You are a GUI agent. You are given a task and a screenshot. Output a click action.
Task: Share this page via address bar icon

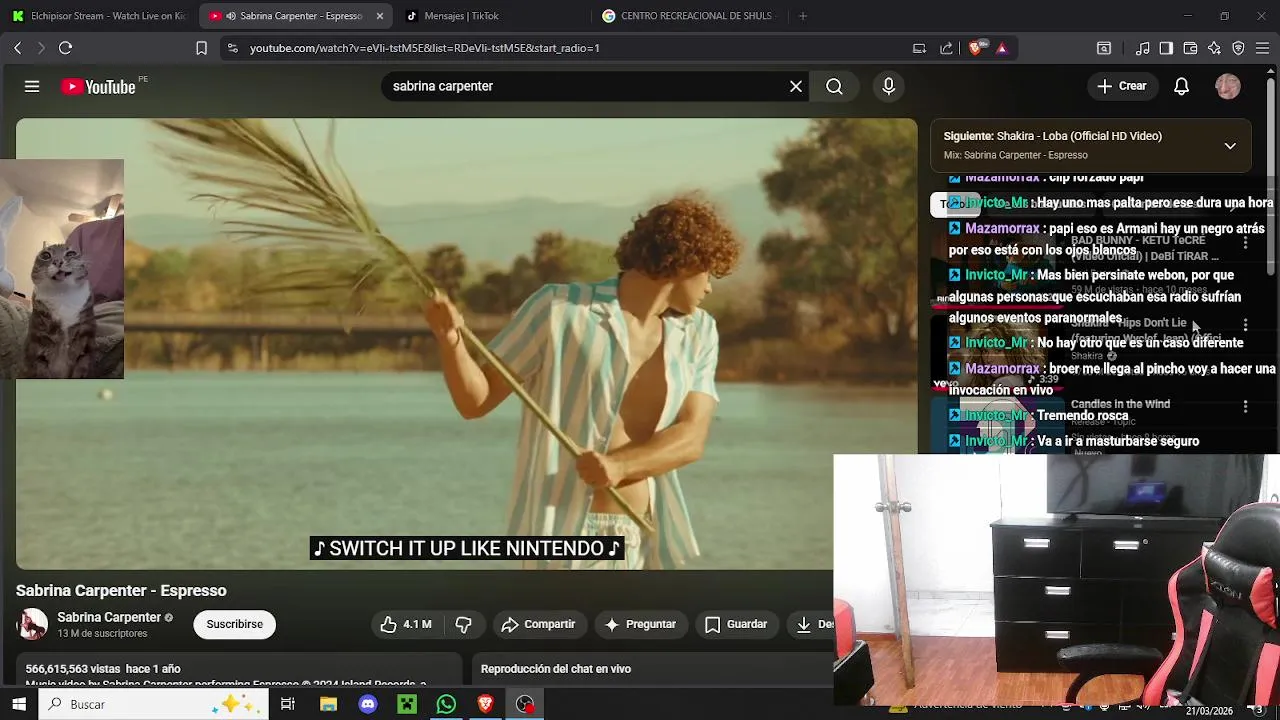pos(946,48)
